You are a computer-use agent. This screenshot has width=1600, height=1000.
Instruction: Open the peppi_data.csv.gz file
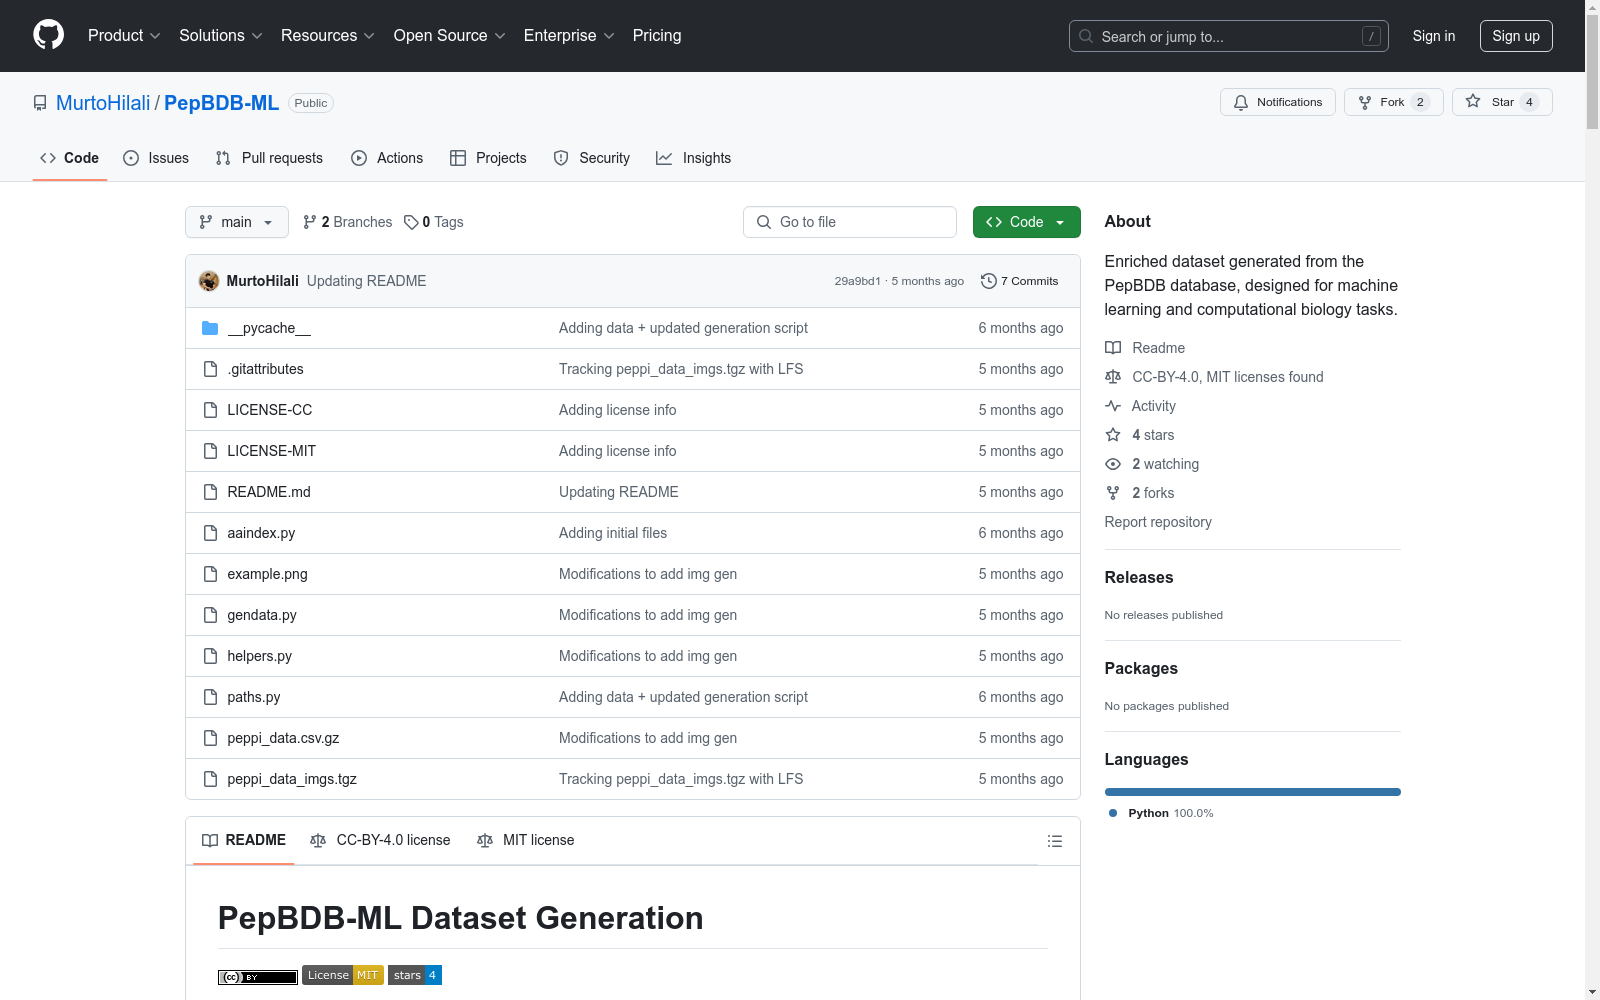[283, 738]
